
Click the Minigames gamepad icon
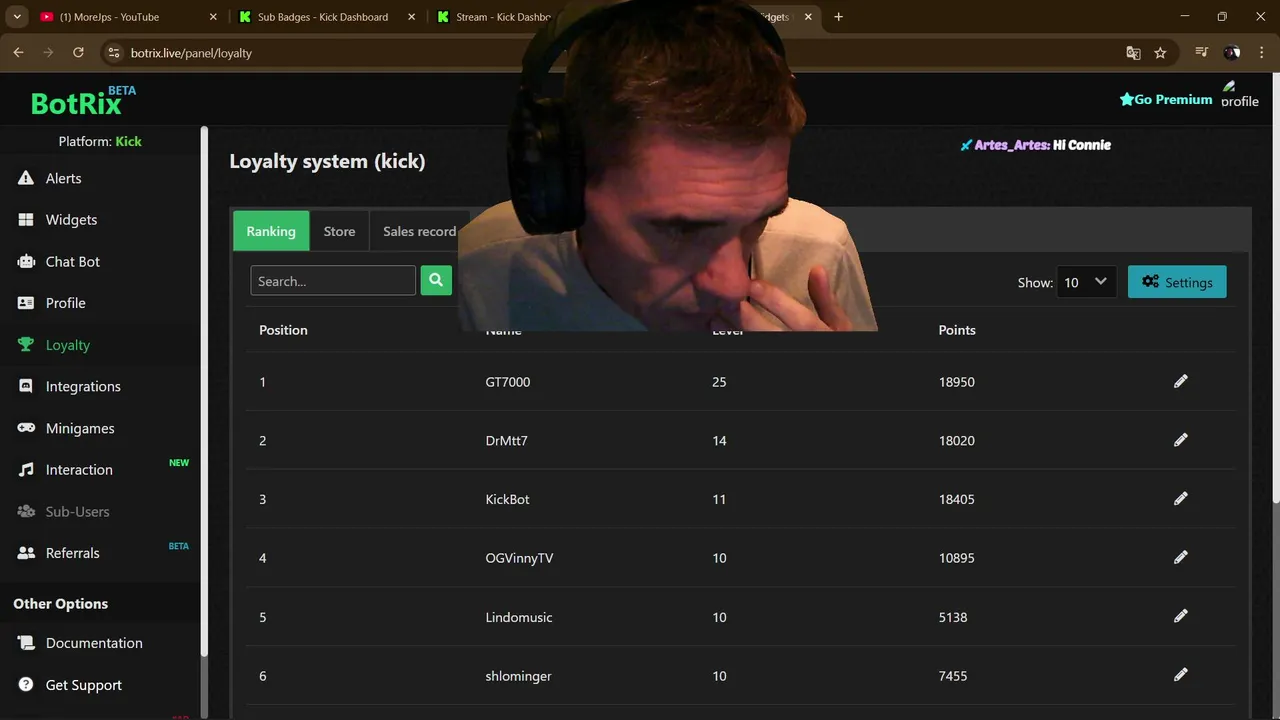pos(26,428)
